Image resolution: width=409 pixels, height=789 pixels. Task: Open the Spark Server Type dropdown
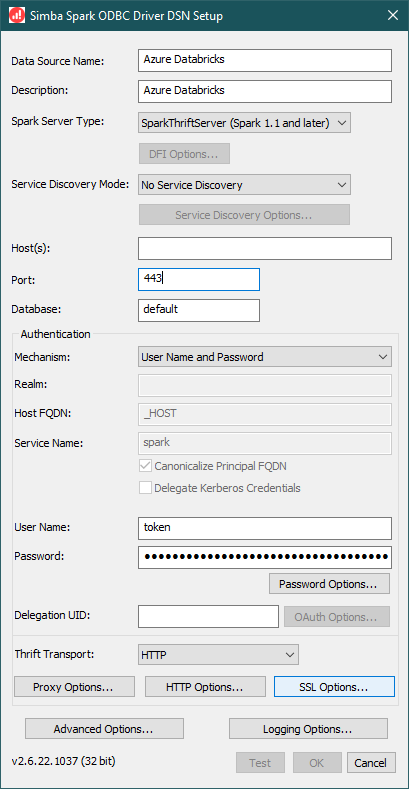coord(244,123)
